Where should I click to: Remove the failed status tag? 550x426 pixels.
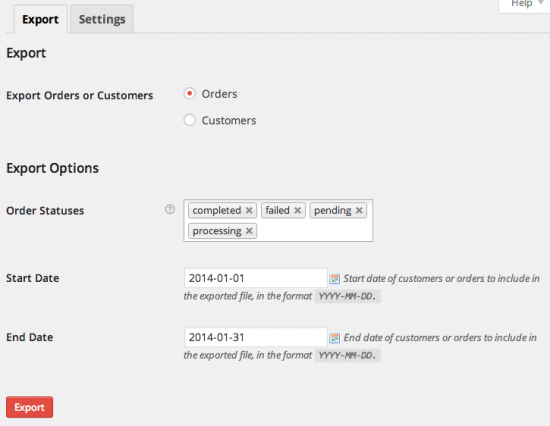click(x=297, y=210)
